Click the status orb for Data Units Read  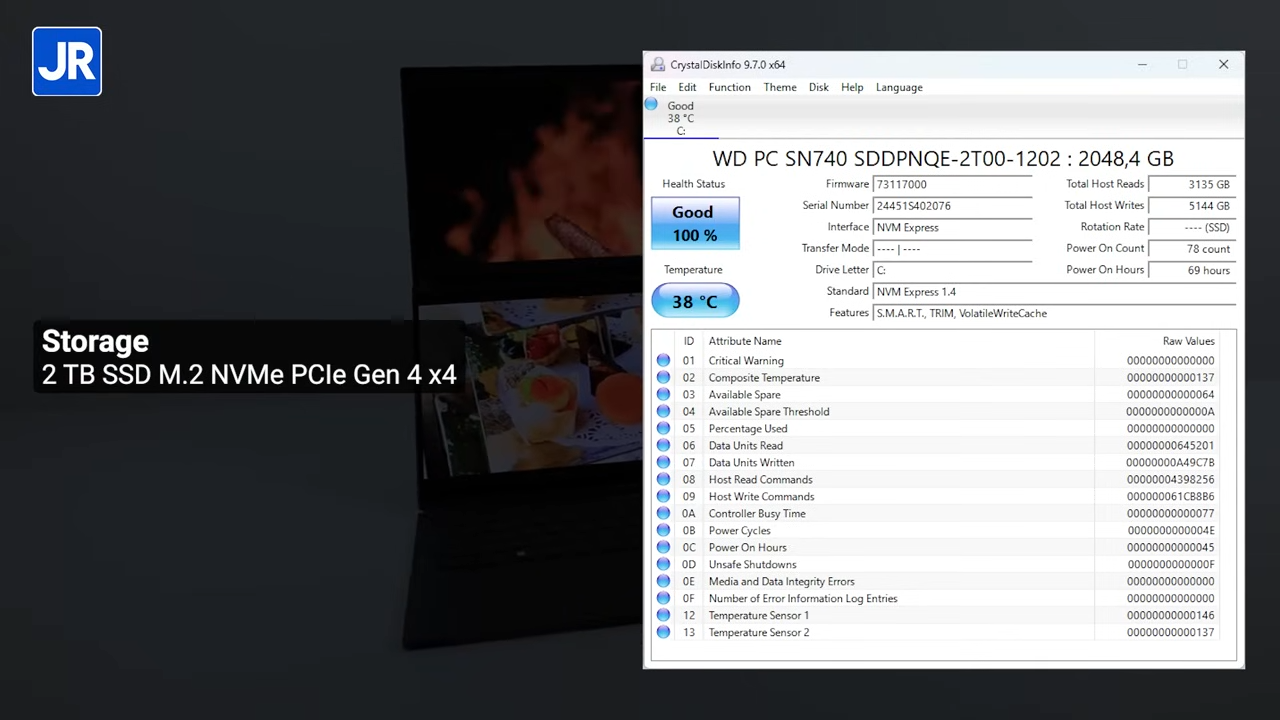coord(663,446)
